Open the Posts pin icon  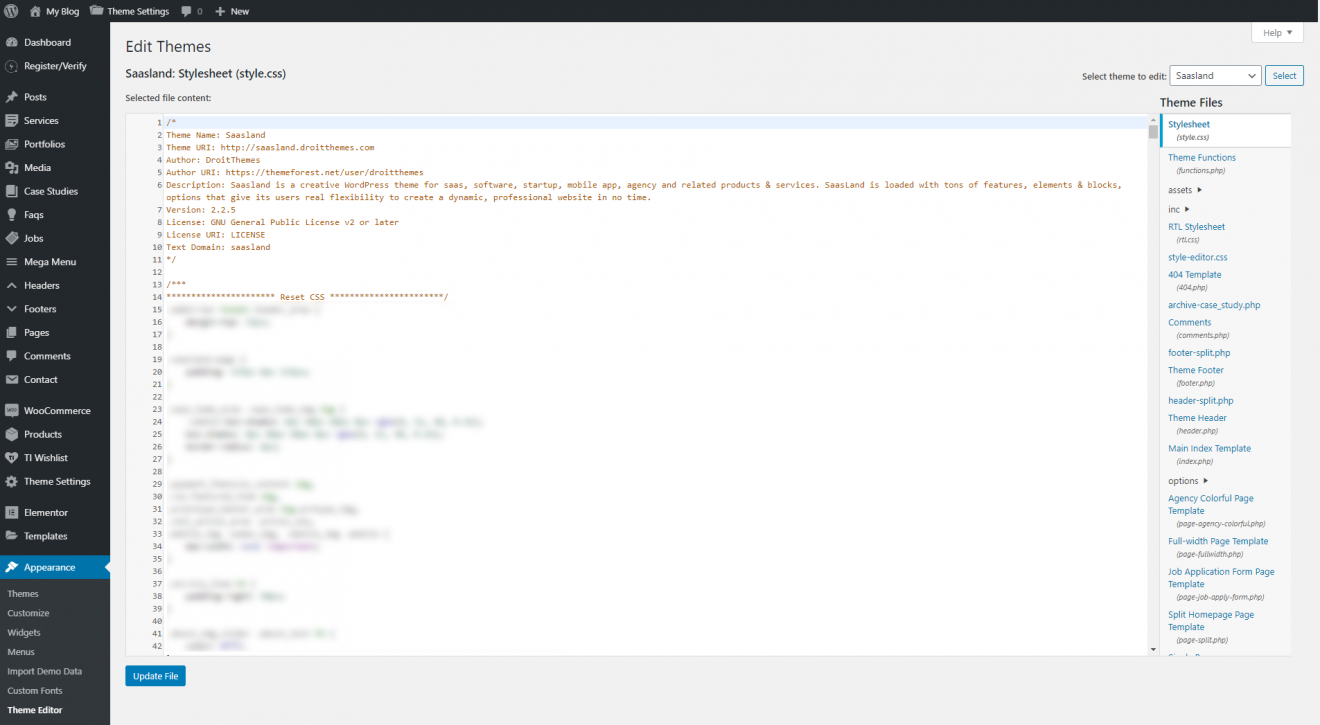pyautogui.click(x=12, y=97)
